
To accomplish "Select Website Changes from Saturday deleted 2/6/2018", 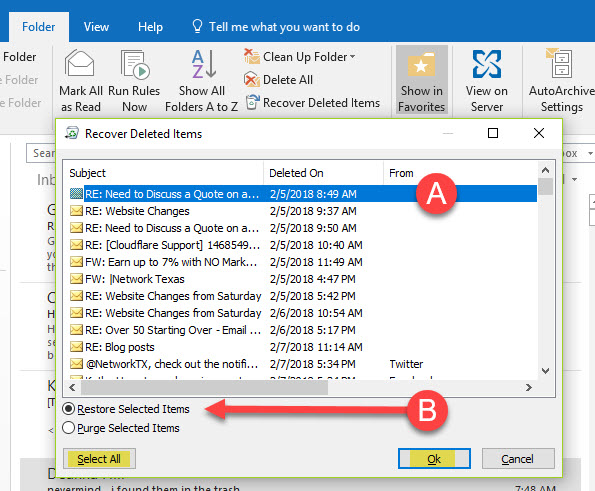I will 303,313.
